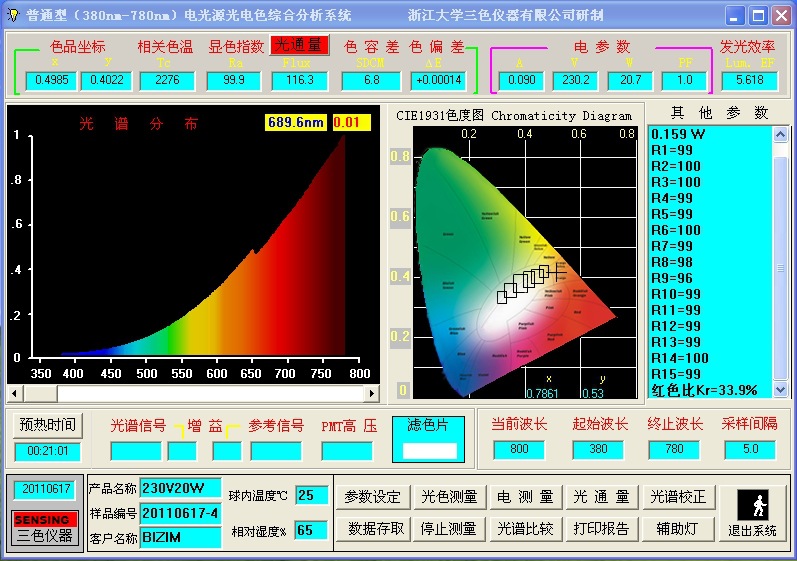This screenshot has height=561, width=797.
Task: Select 红色比Kr=33.9% in the list
Action: click(x=711, y=390)
